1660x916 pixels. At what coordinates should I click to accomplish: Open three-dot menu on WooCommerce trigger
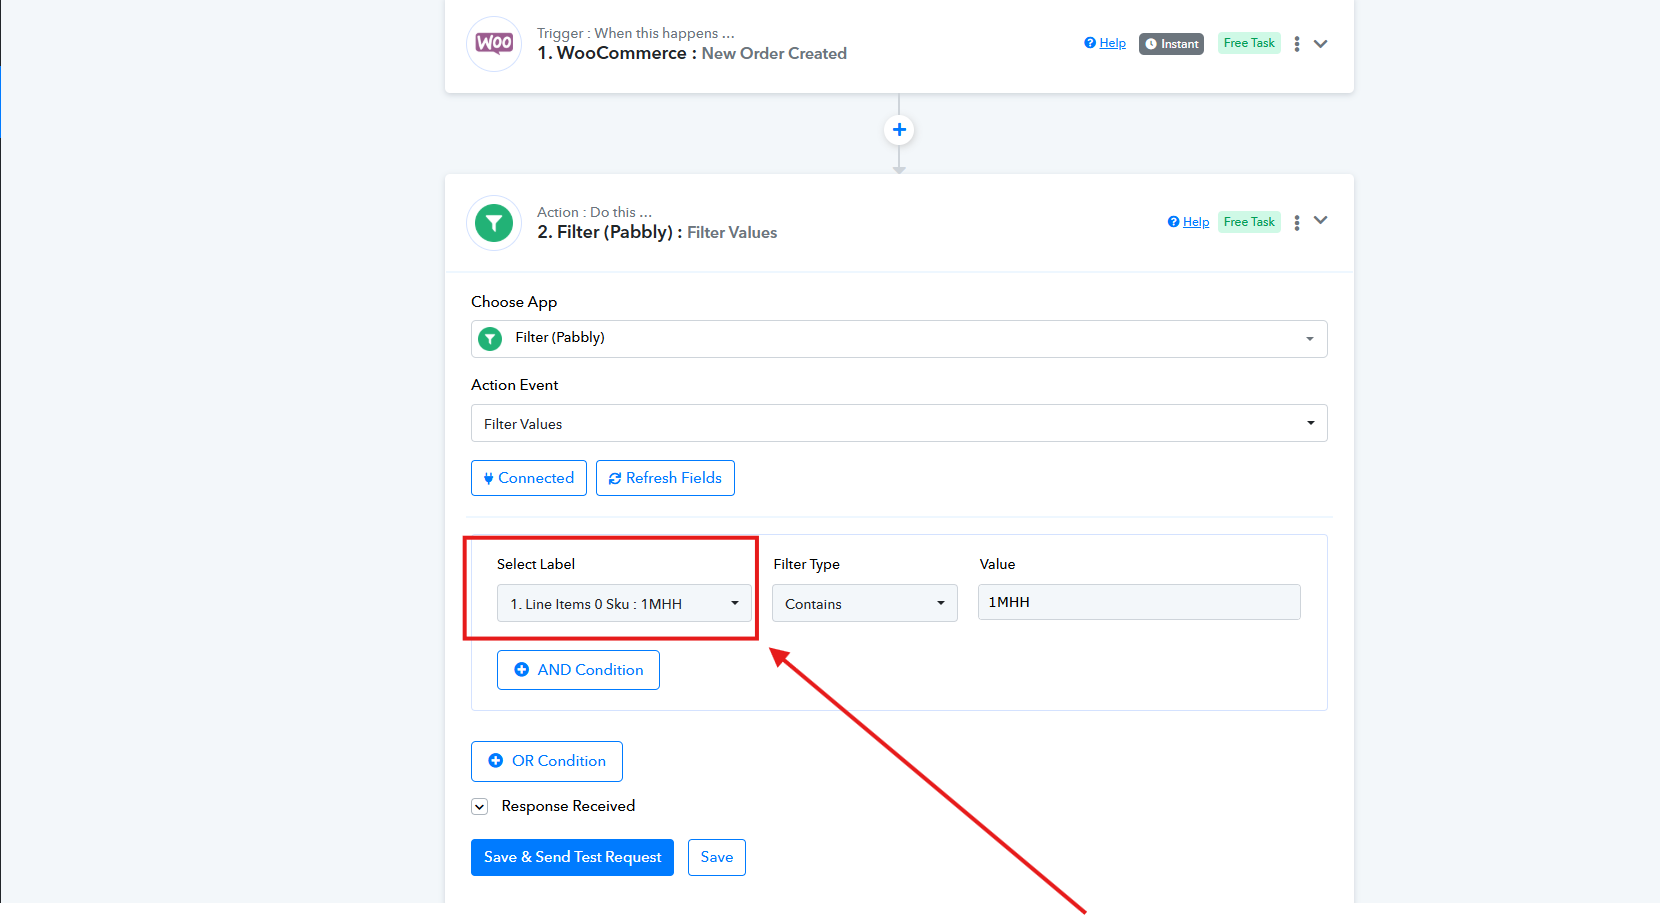pos(1297,44)
